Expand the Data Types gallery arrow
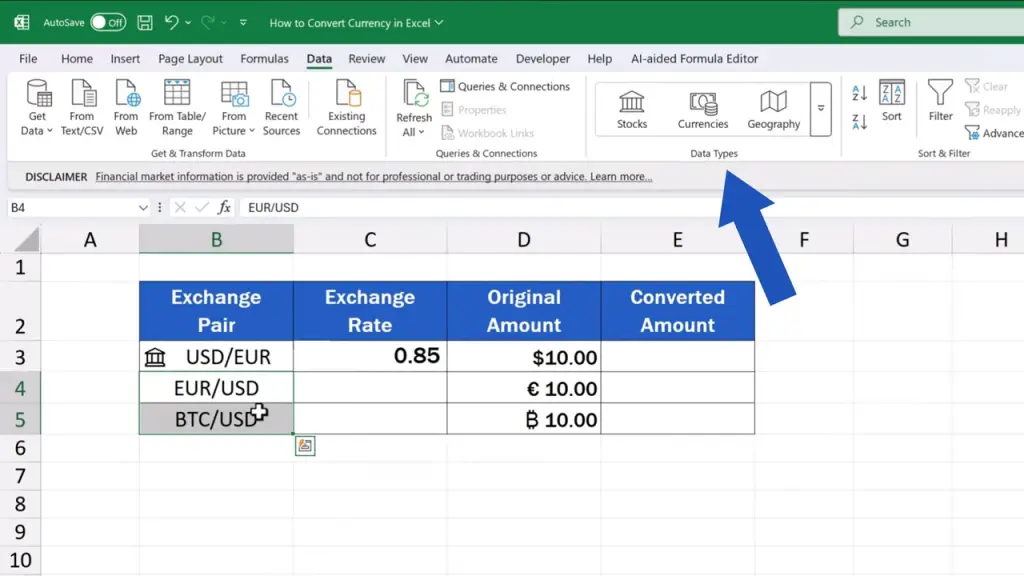 pyautogui.click(x=821, y=109)
